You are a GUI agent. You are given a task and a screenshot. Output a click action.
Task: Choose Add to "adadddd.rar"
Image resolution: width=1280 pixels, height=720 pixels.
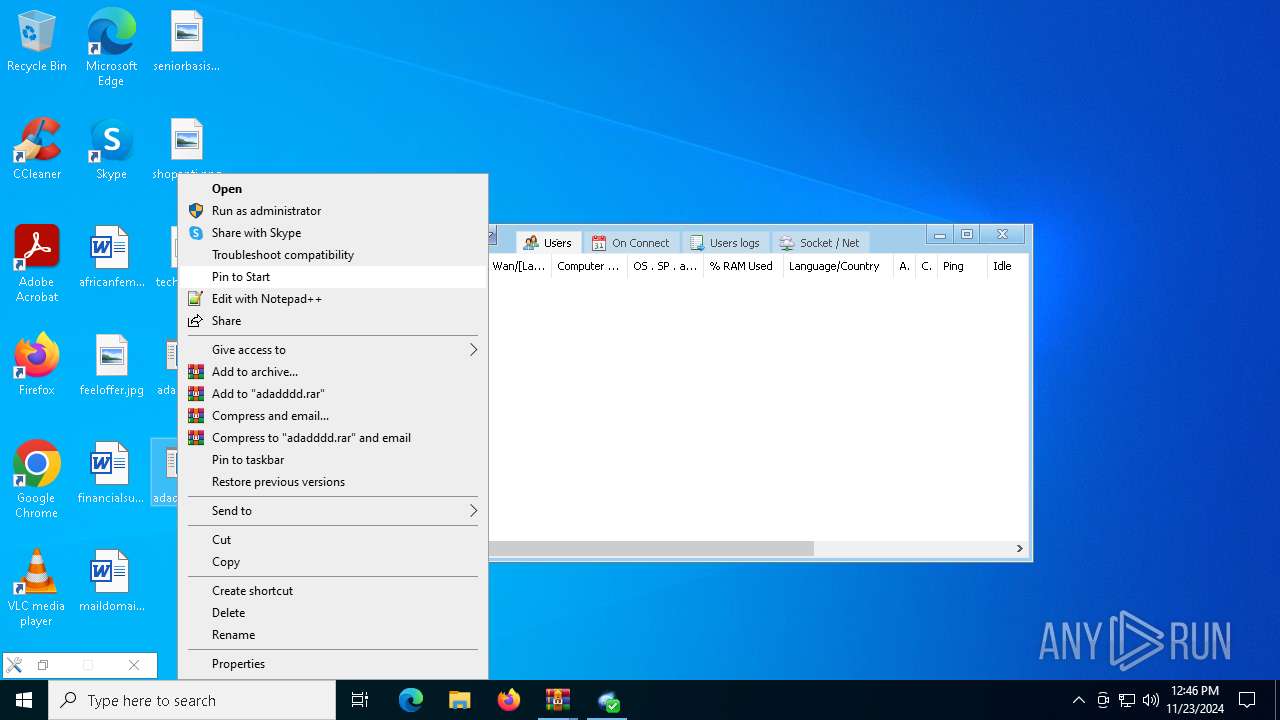click(x=333, y=394)
